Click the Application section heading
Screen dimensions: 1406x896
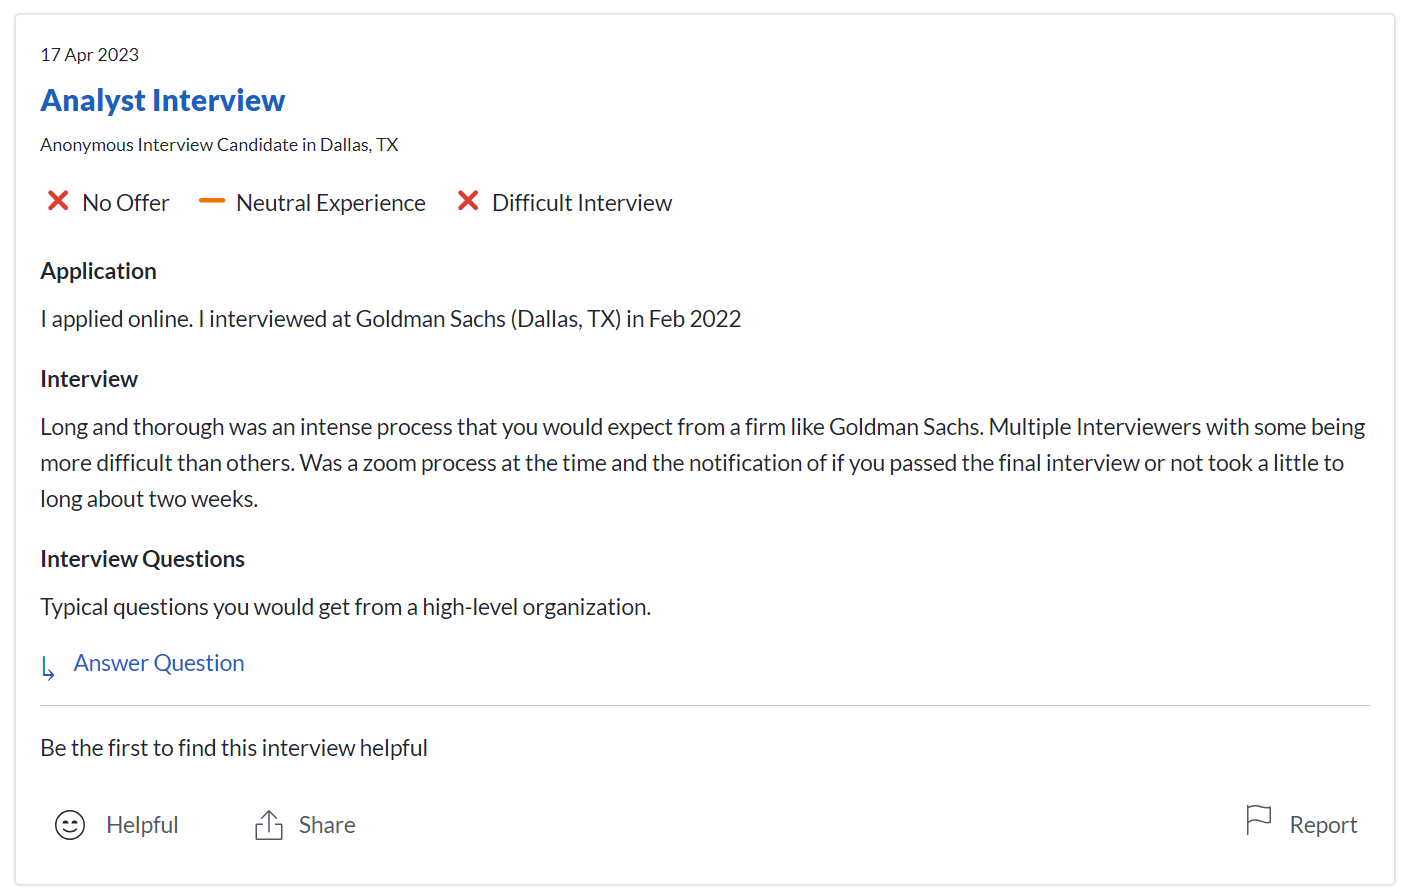(98, 271)
